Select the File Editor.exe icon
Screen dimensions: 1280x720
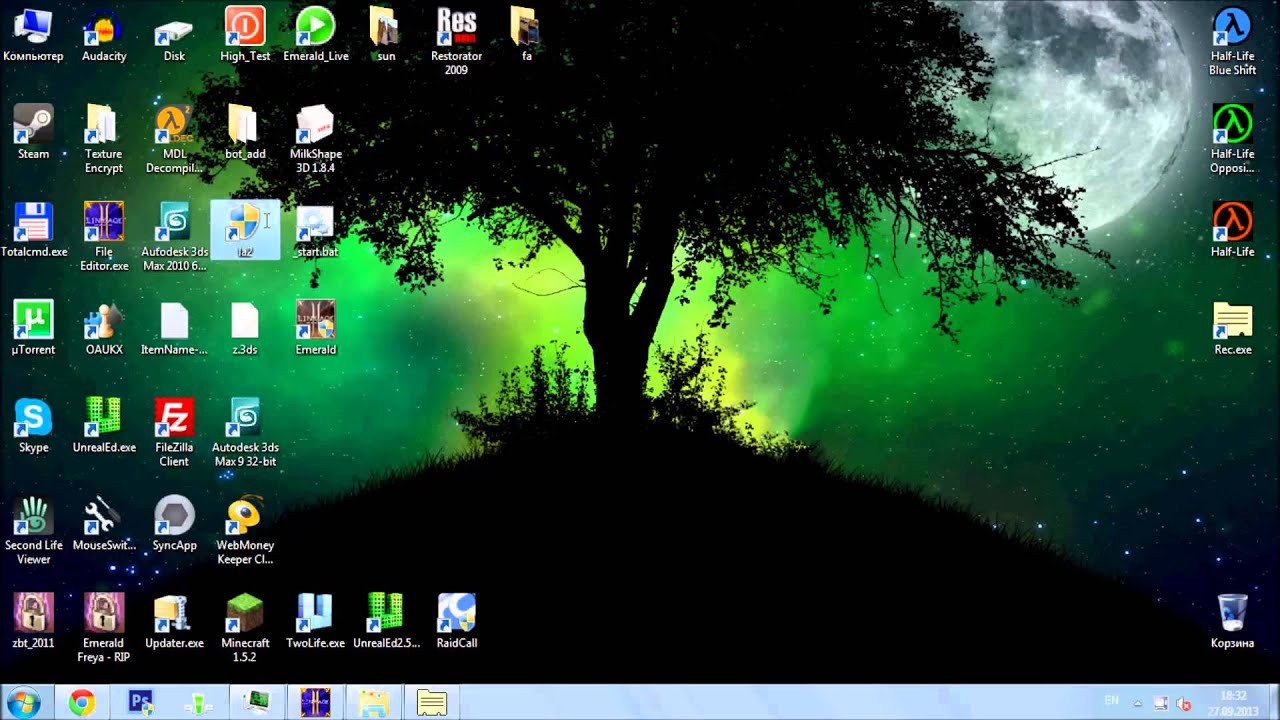104,238
